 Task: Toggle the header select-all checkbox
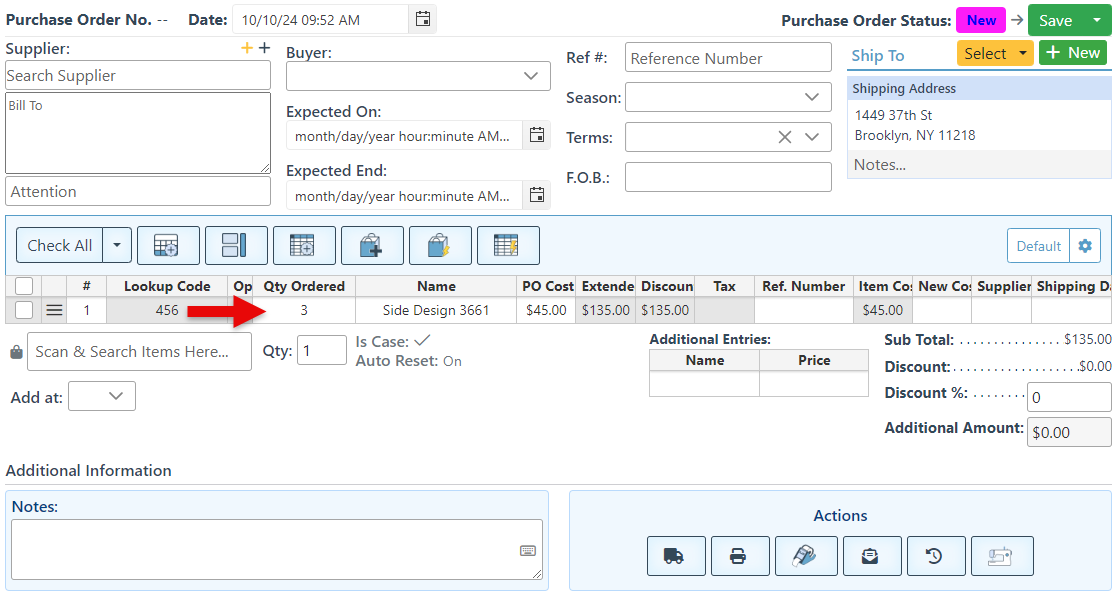pyautogui.click(x=24, y=286)
